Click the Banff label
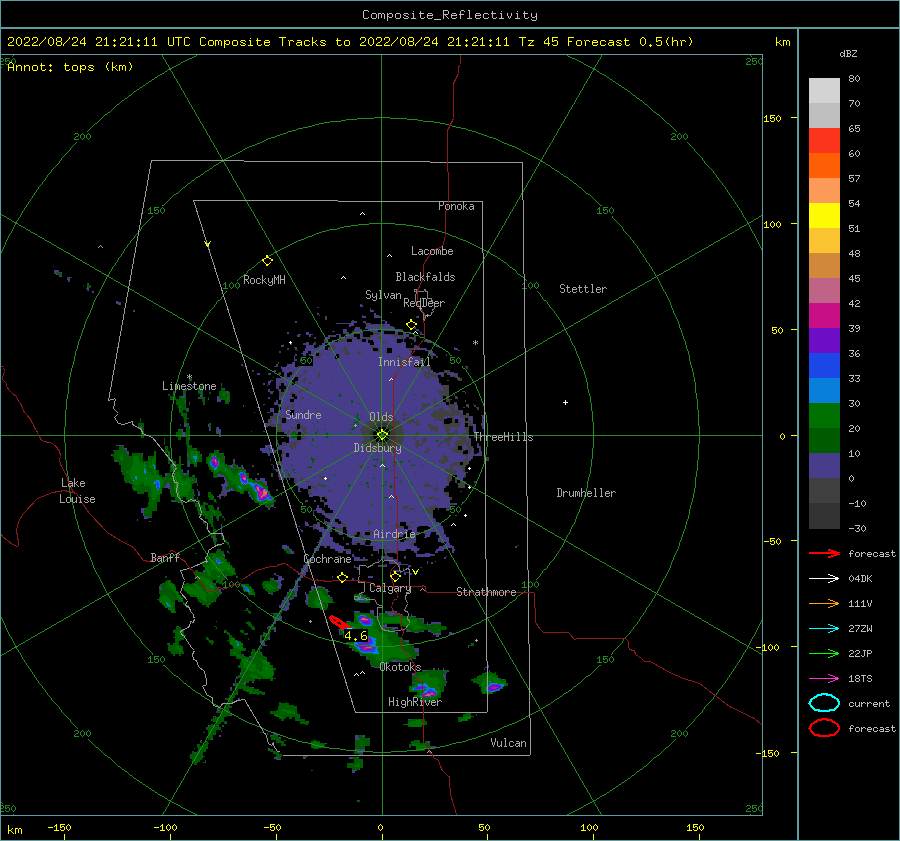Image resolution: width=900 pixels, height=841 pixels. [x=165, y=558]
